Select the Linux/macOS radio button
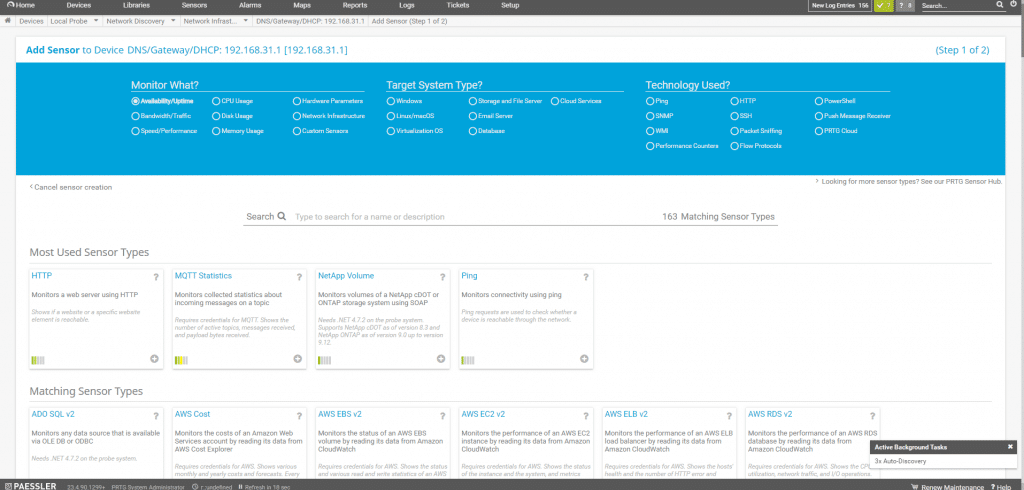 point(391,116)
